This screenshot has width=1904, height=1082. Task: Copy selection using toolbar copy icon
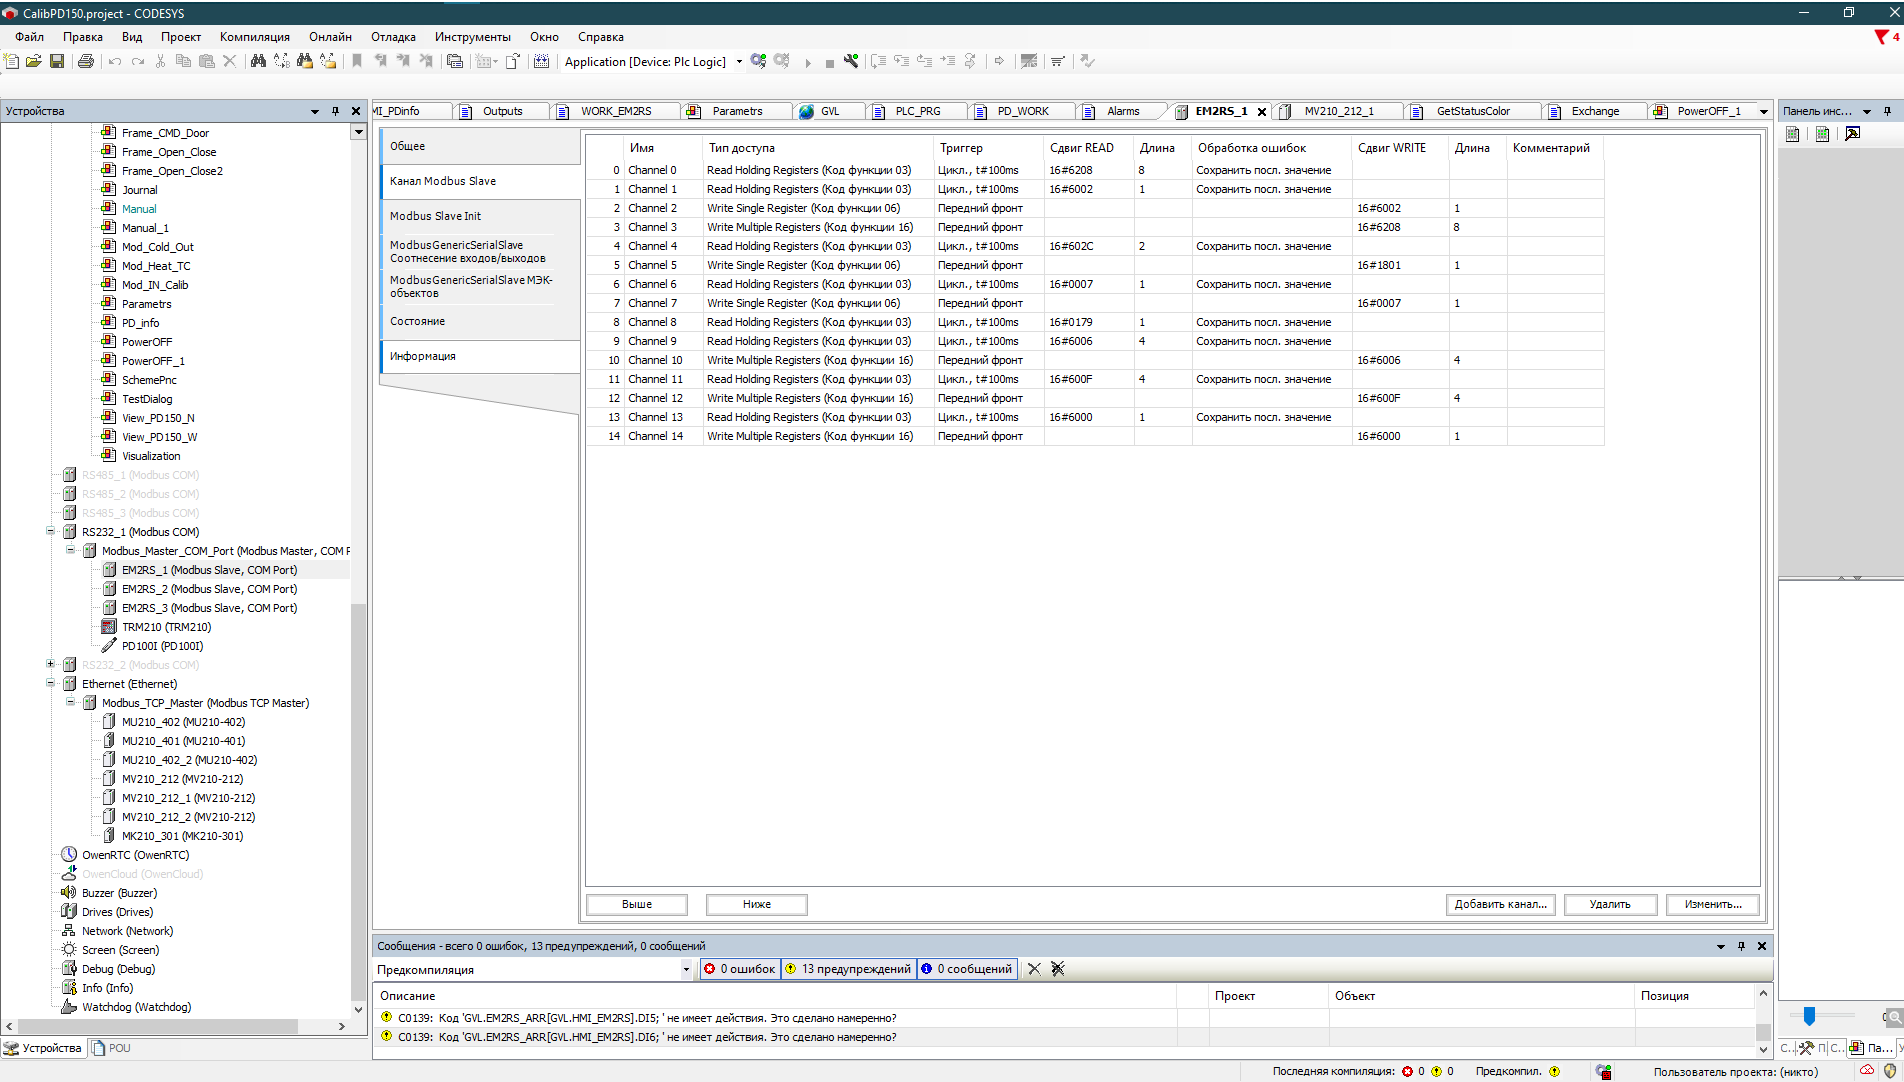[x=183, y=62]
